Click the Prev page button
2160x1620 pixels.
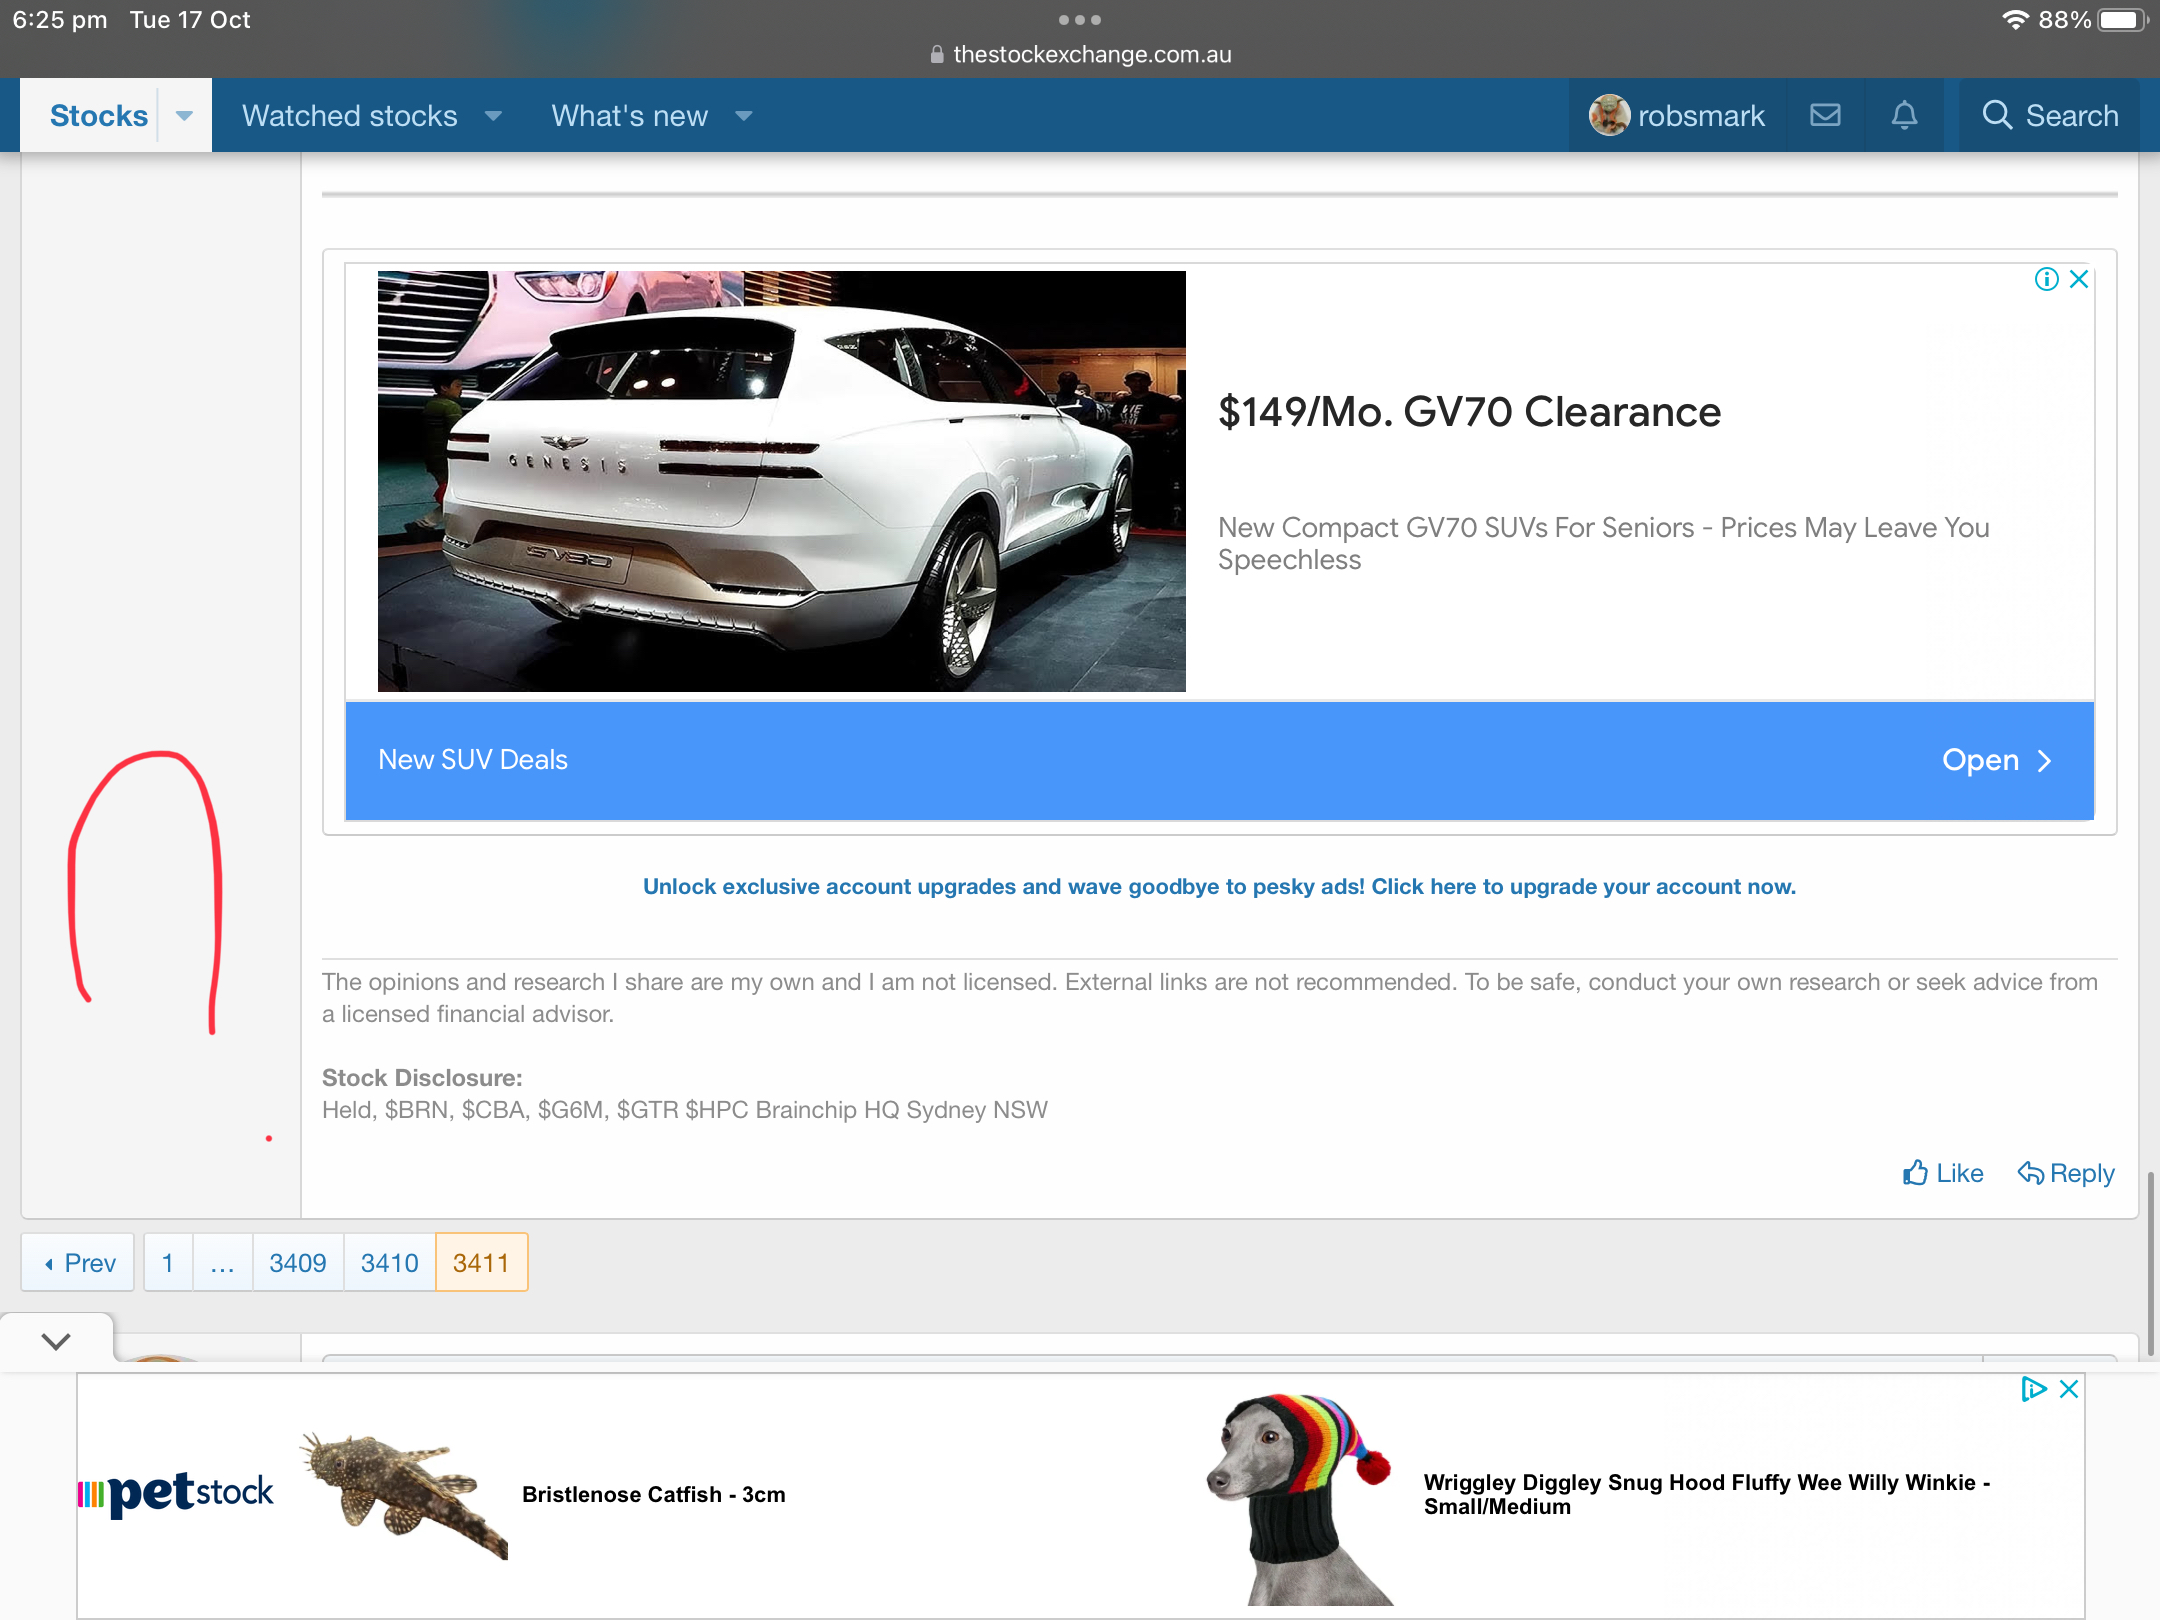pyautogui.click(x=79, y=1263)
